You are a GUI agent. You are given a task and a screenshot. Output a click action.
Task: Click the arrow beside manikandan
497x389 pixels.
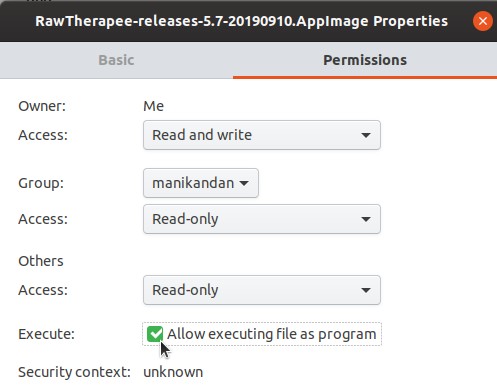point(244,183)
